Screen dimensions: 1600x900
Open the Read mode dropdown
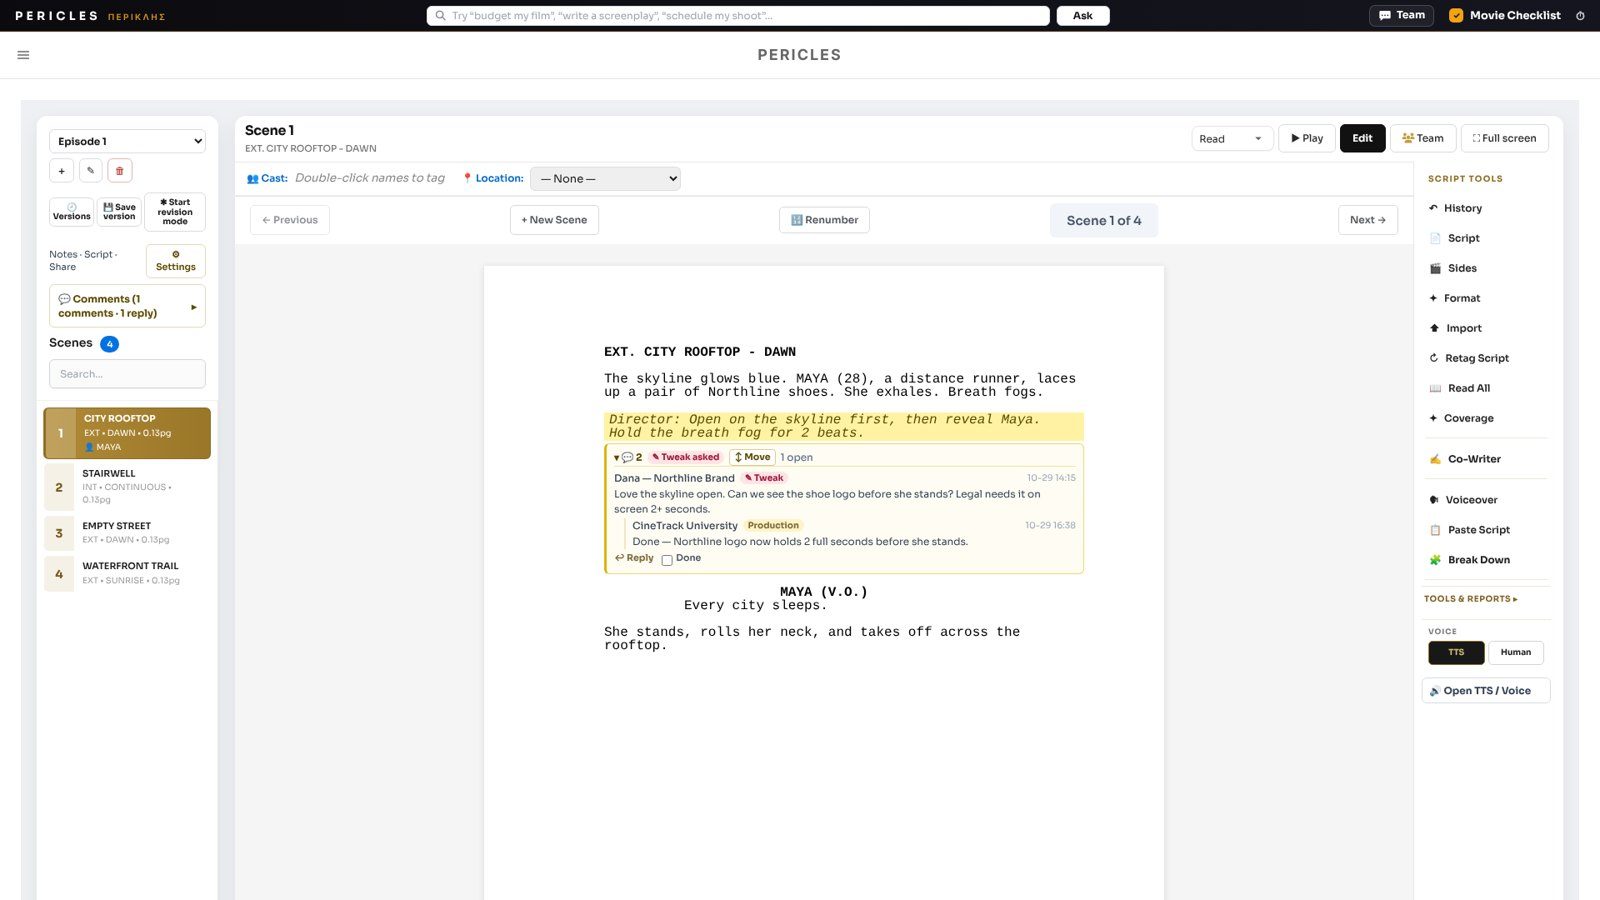click(x=1232, y=139)
